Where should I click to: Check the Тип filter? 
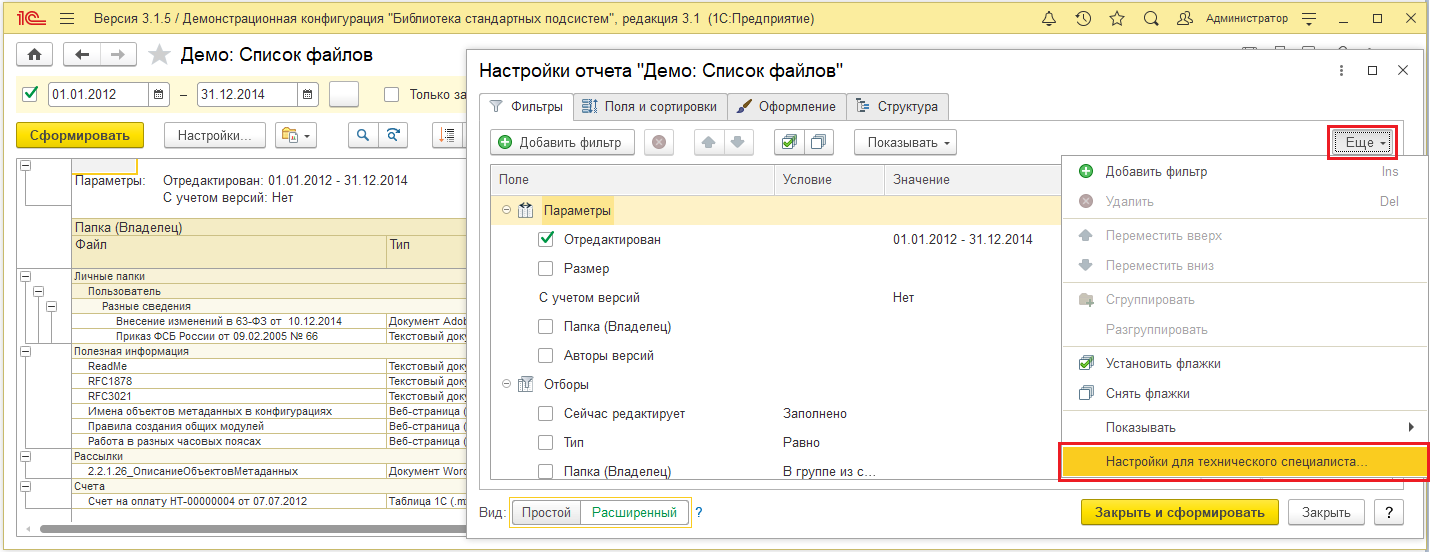click(x=546, y=442)
